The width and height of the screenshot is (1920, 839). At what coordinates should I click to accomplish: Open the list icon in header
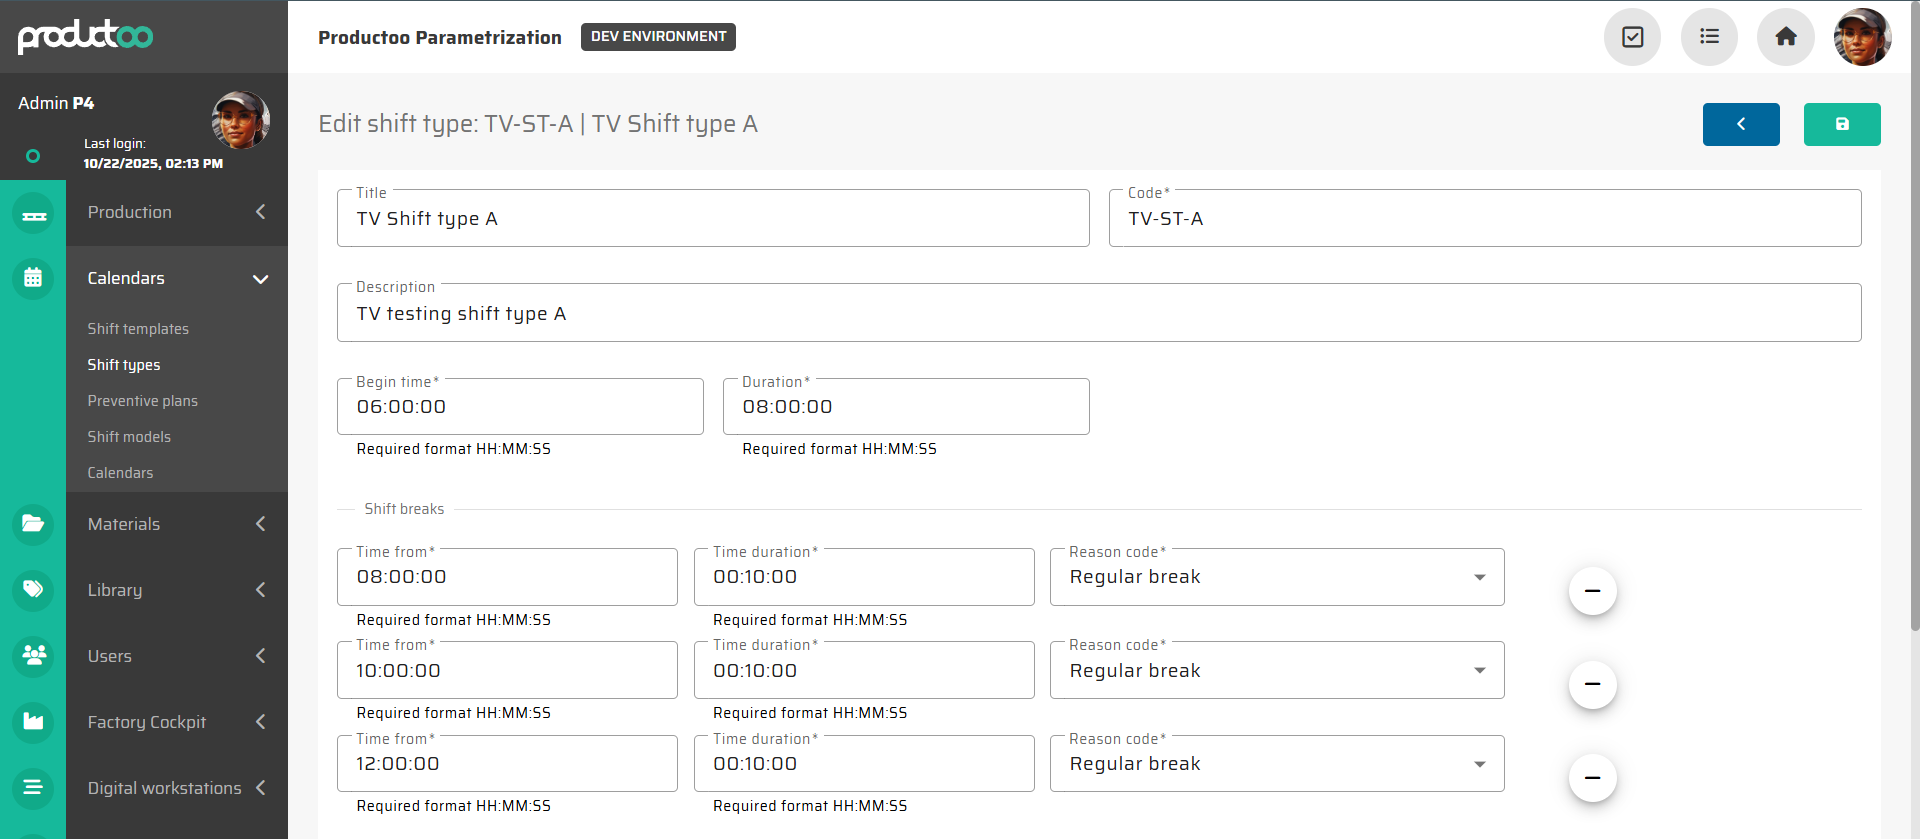pyautogui.click(x=1709, y=37)
